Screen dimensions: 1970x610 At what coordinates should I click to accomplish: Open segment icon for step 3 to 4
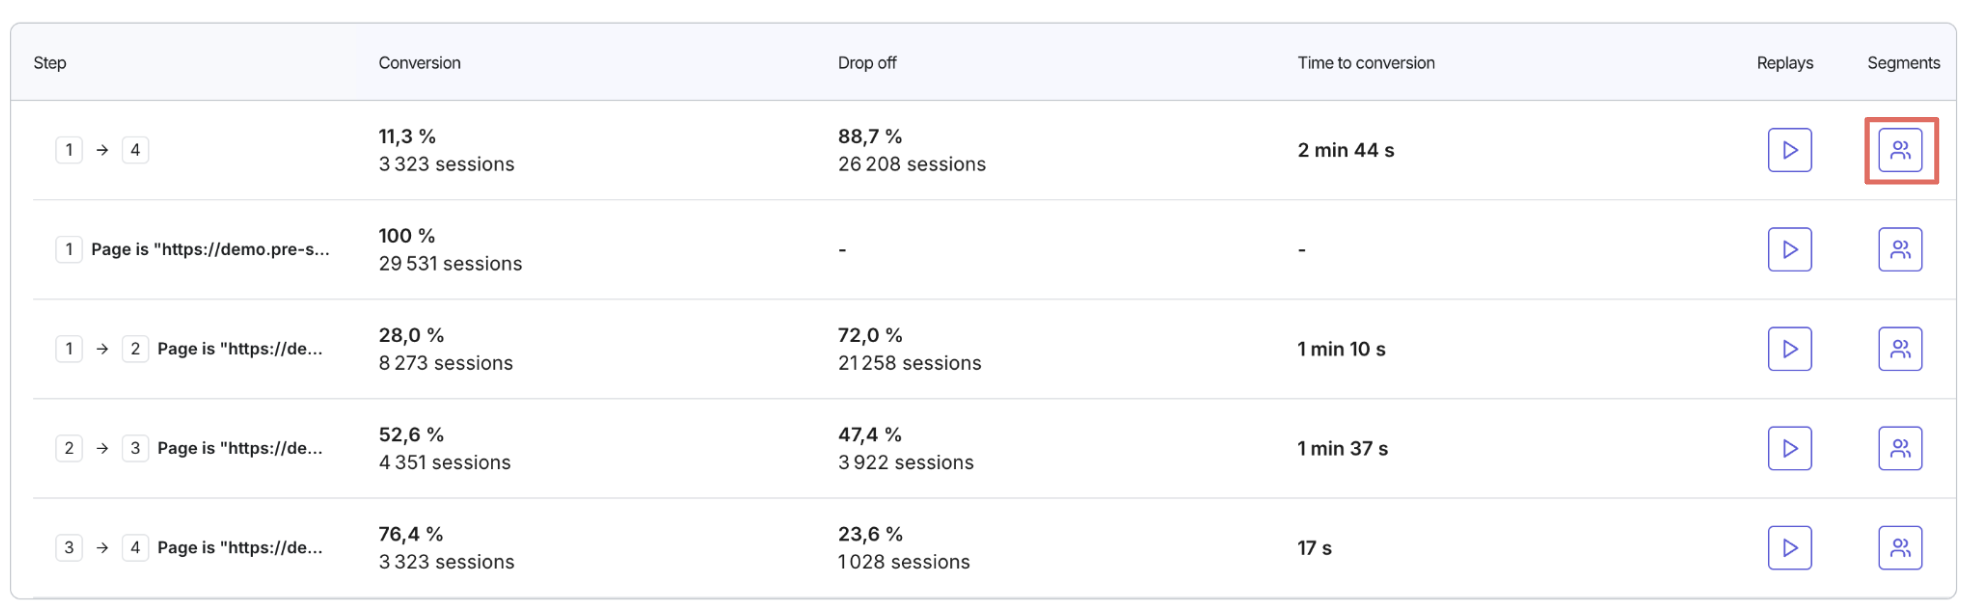[1900, 548]
